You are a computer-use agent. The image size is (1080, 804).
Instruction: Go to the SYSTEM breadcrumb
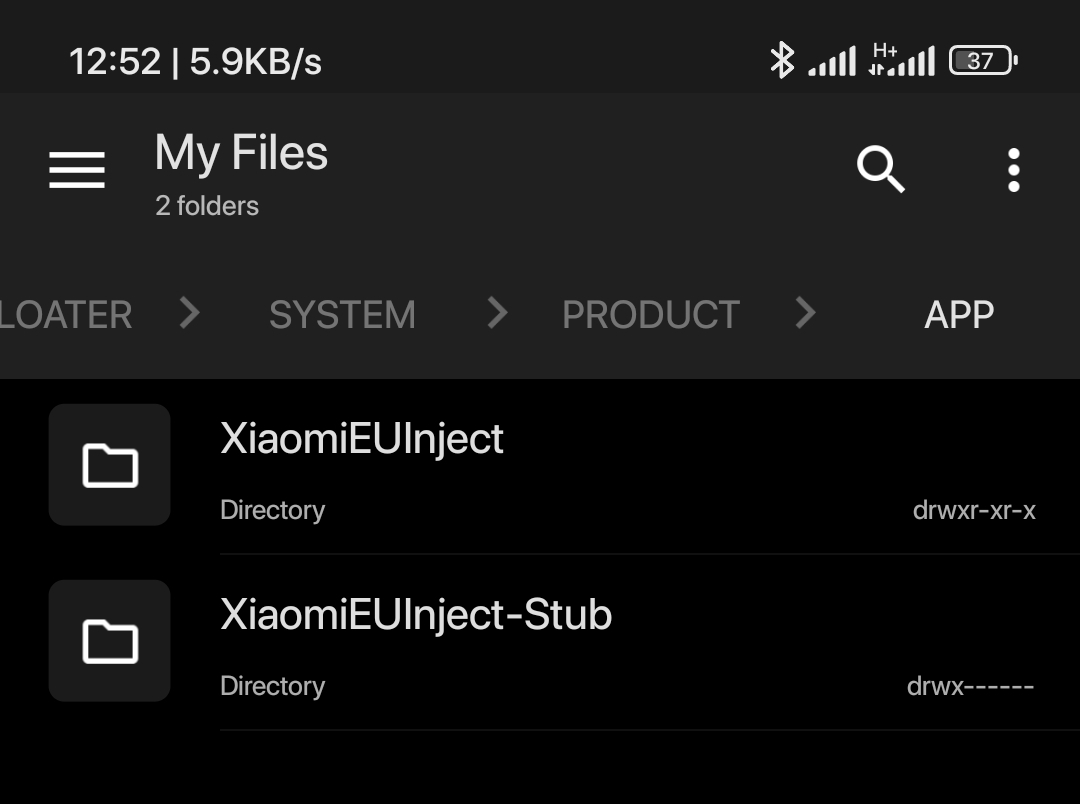pyautogui.click(x=342, y=315)
